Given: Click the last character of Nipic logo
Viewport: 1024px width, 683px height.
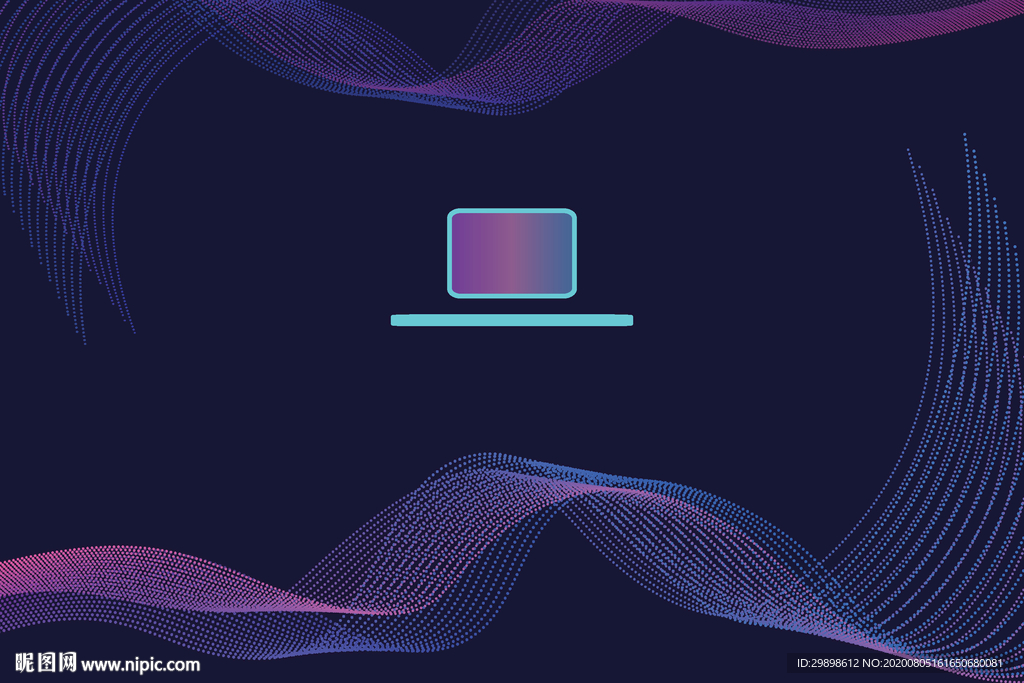Looking at the screenshot, I should pos(68,663).
